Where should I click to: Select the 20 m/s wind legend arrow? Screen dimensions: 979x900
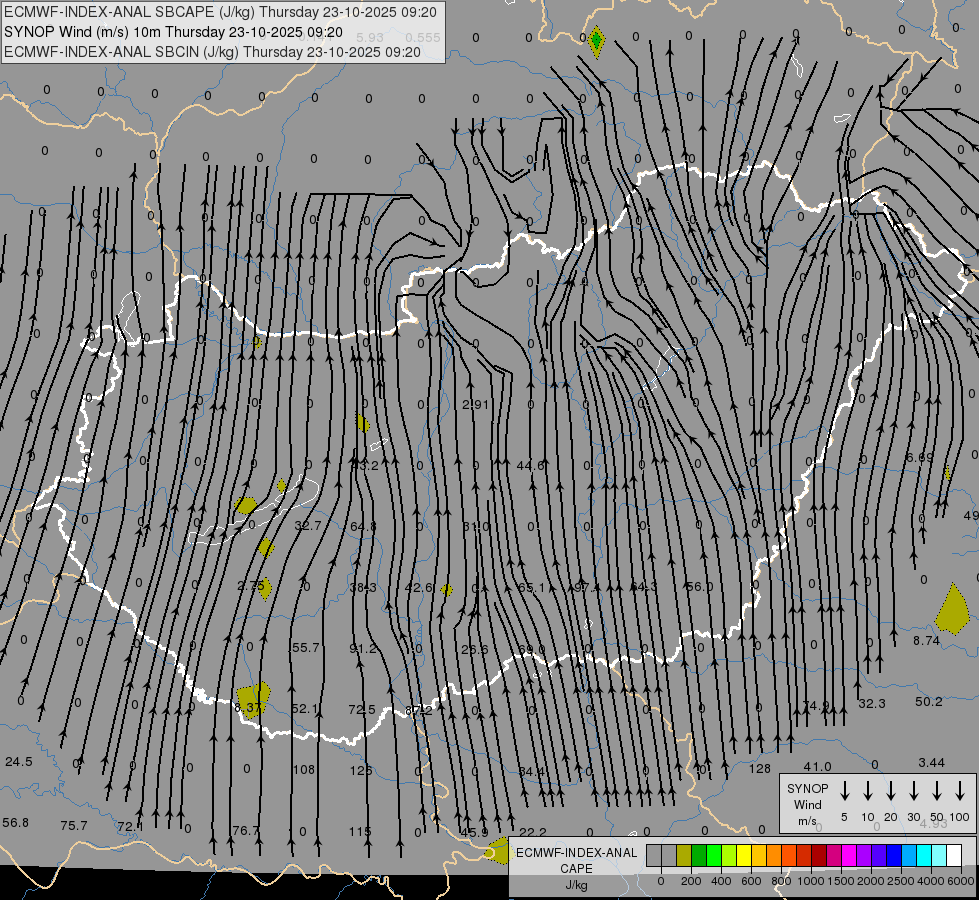coord(890,791)
